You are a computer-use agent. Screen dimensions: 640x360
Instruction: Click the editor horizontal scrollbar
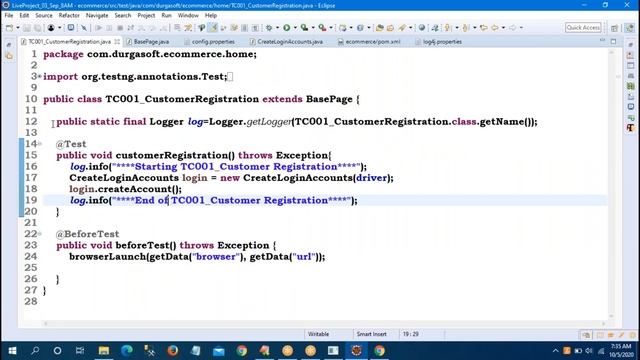point(324,324)
